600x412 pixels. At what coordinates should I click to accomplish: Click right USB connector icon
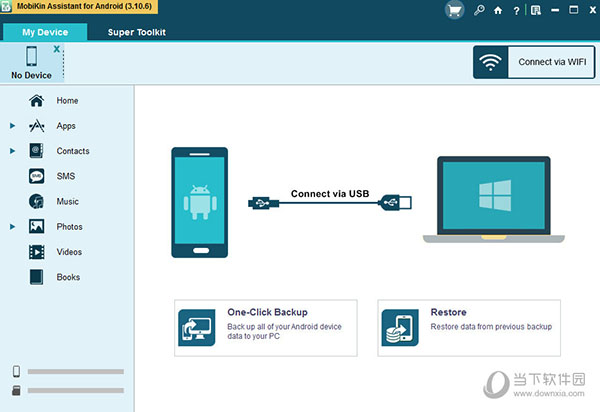pyautogui.click(x=395, y=202)
